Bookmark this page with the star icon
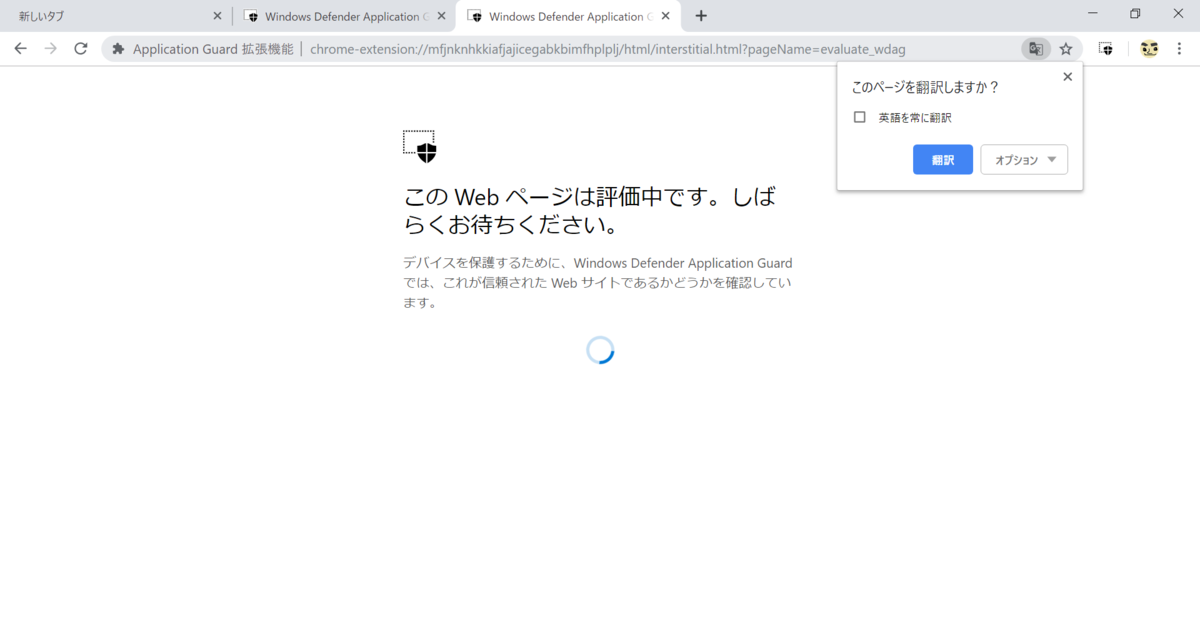The height and width of the screenshot is (638, 1200). tap(1066, 48)
